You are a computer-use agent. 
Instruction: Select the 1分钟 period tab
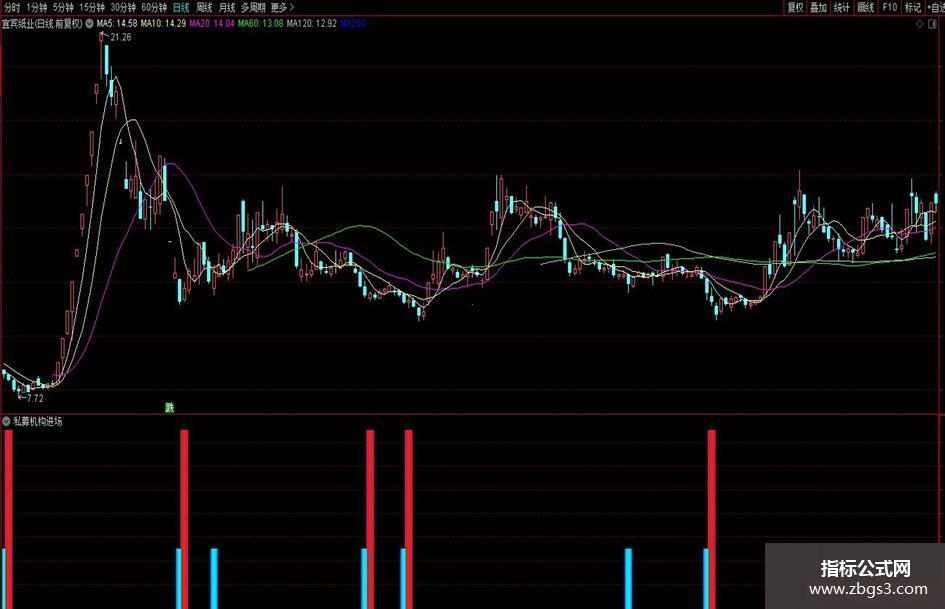click(x=37, y=7)
